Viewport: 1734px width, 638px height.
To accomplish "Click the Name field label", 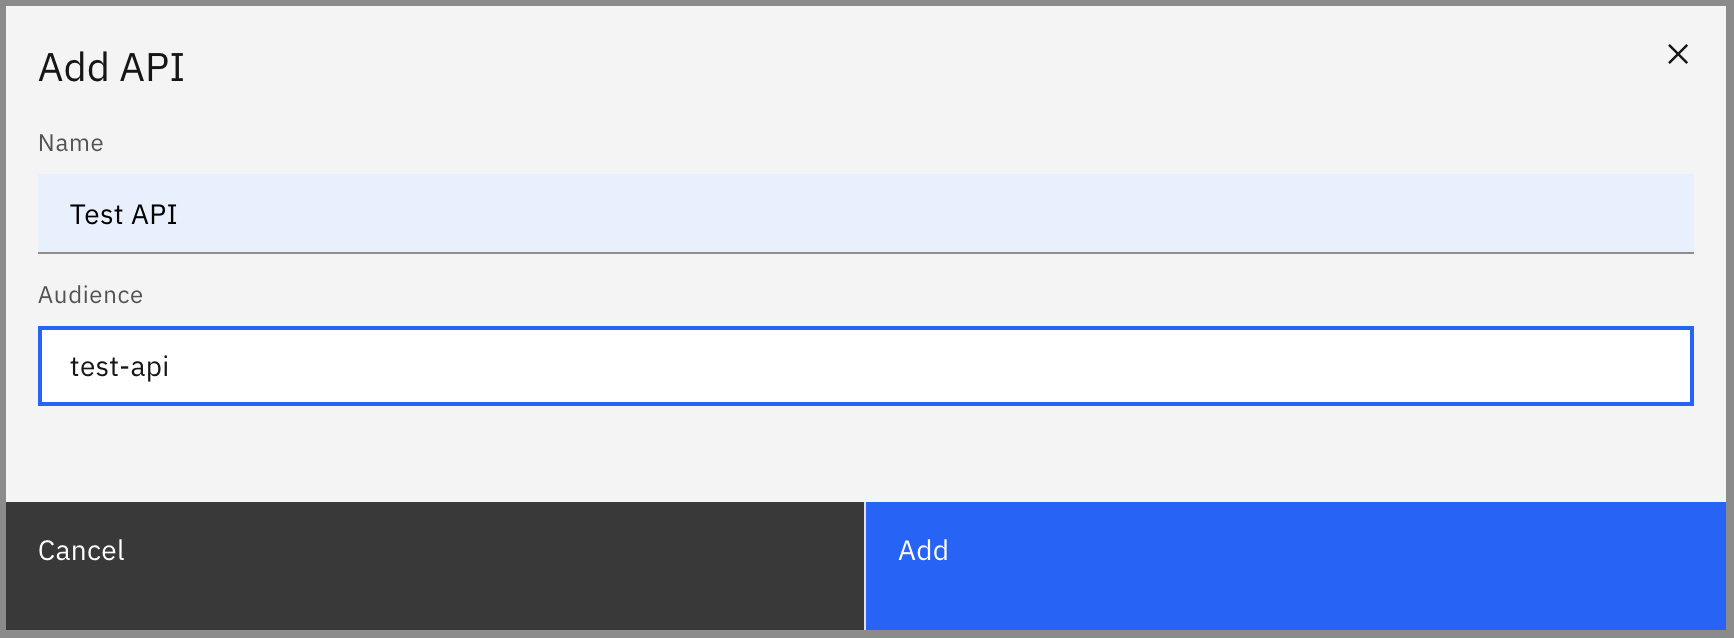I will (x=70, y=143).
